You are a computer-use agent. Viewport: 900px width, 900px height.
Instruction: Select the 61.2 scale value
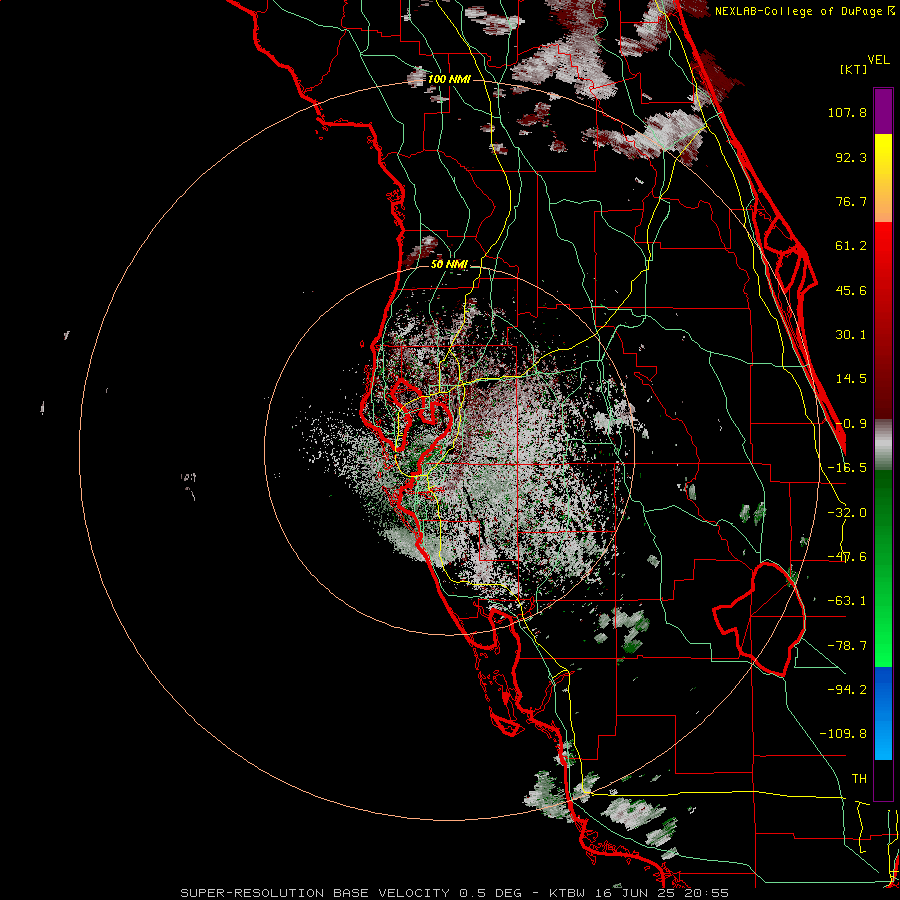tap(851, 246)
